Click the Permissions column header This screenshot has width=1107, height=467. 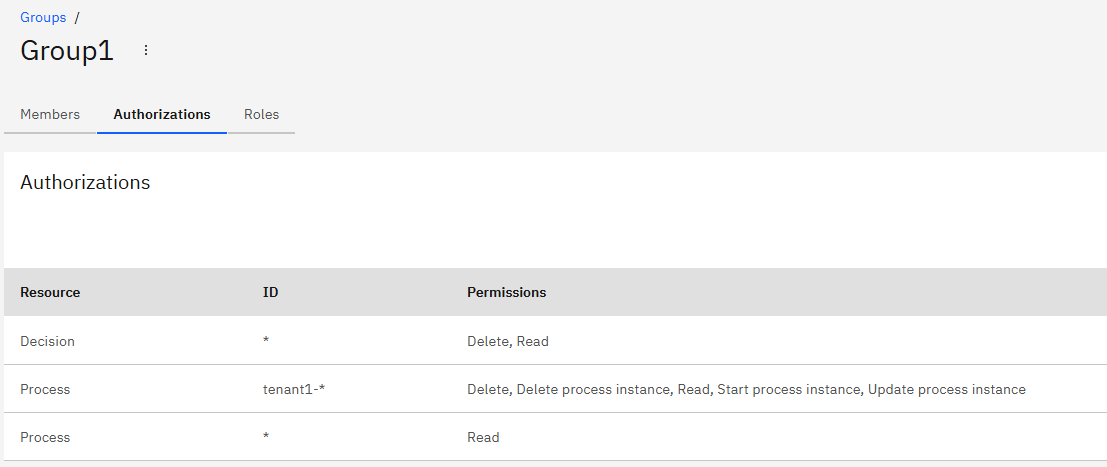[x=506, y=293]
